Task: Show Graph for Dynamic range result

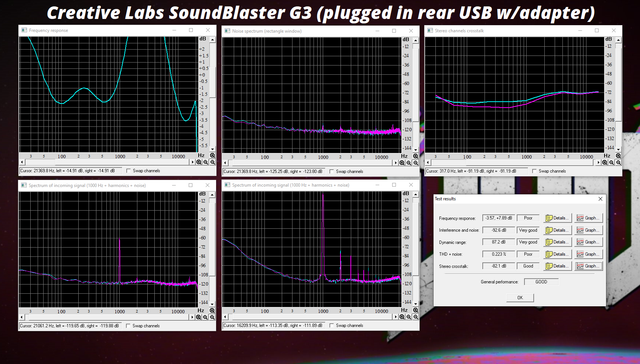Action: coord(588,242)
